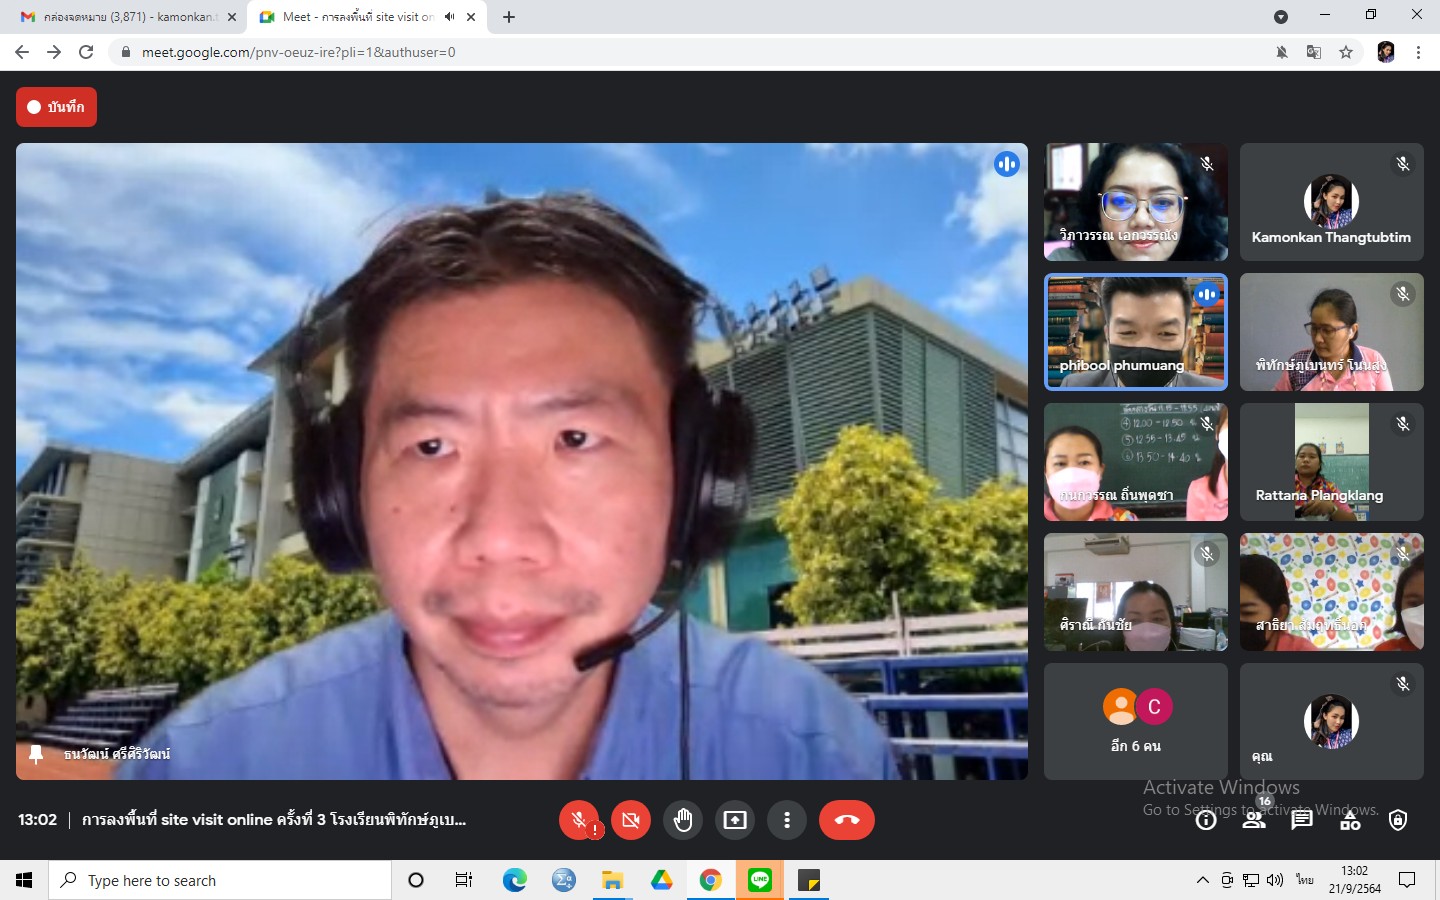Open the tile showing 6 more people
1440x900 pixels.
pos(1135,721)
